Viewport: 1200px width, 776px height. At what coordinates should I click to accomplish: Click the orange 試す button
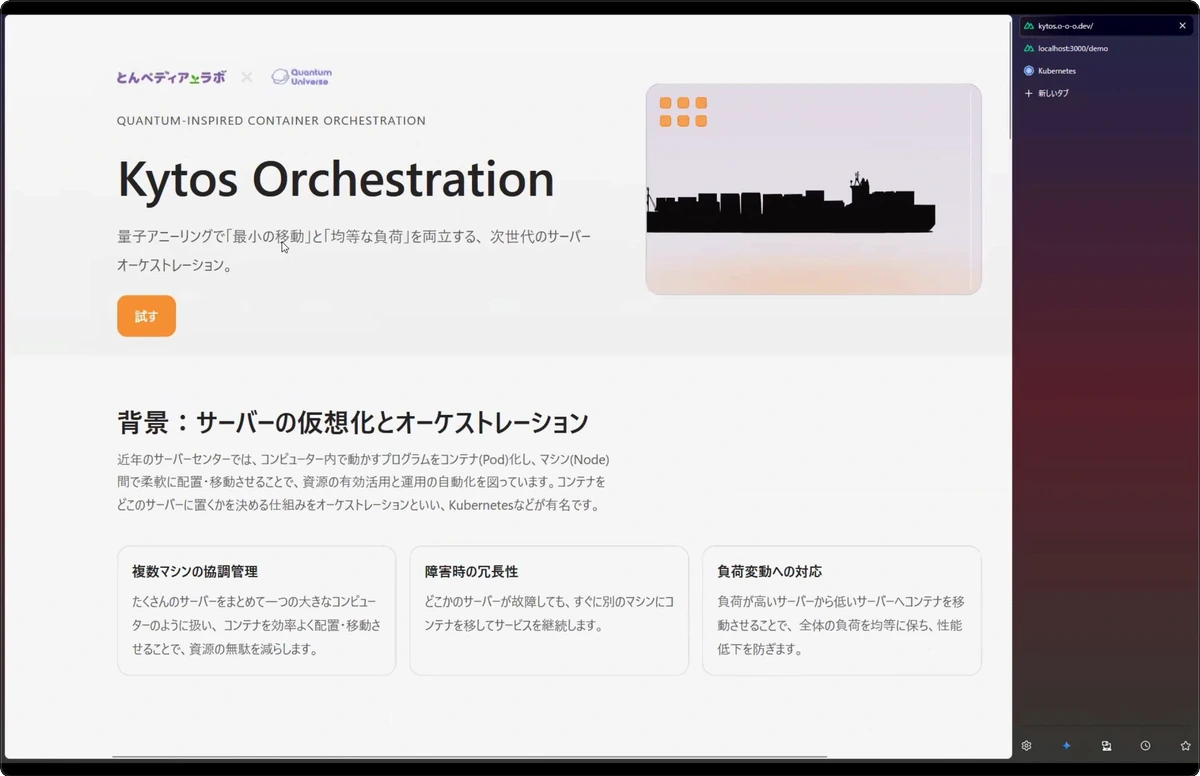coord(146,315)
